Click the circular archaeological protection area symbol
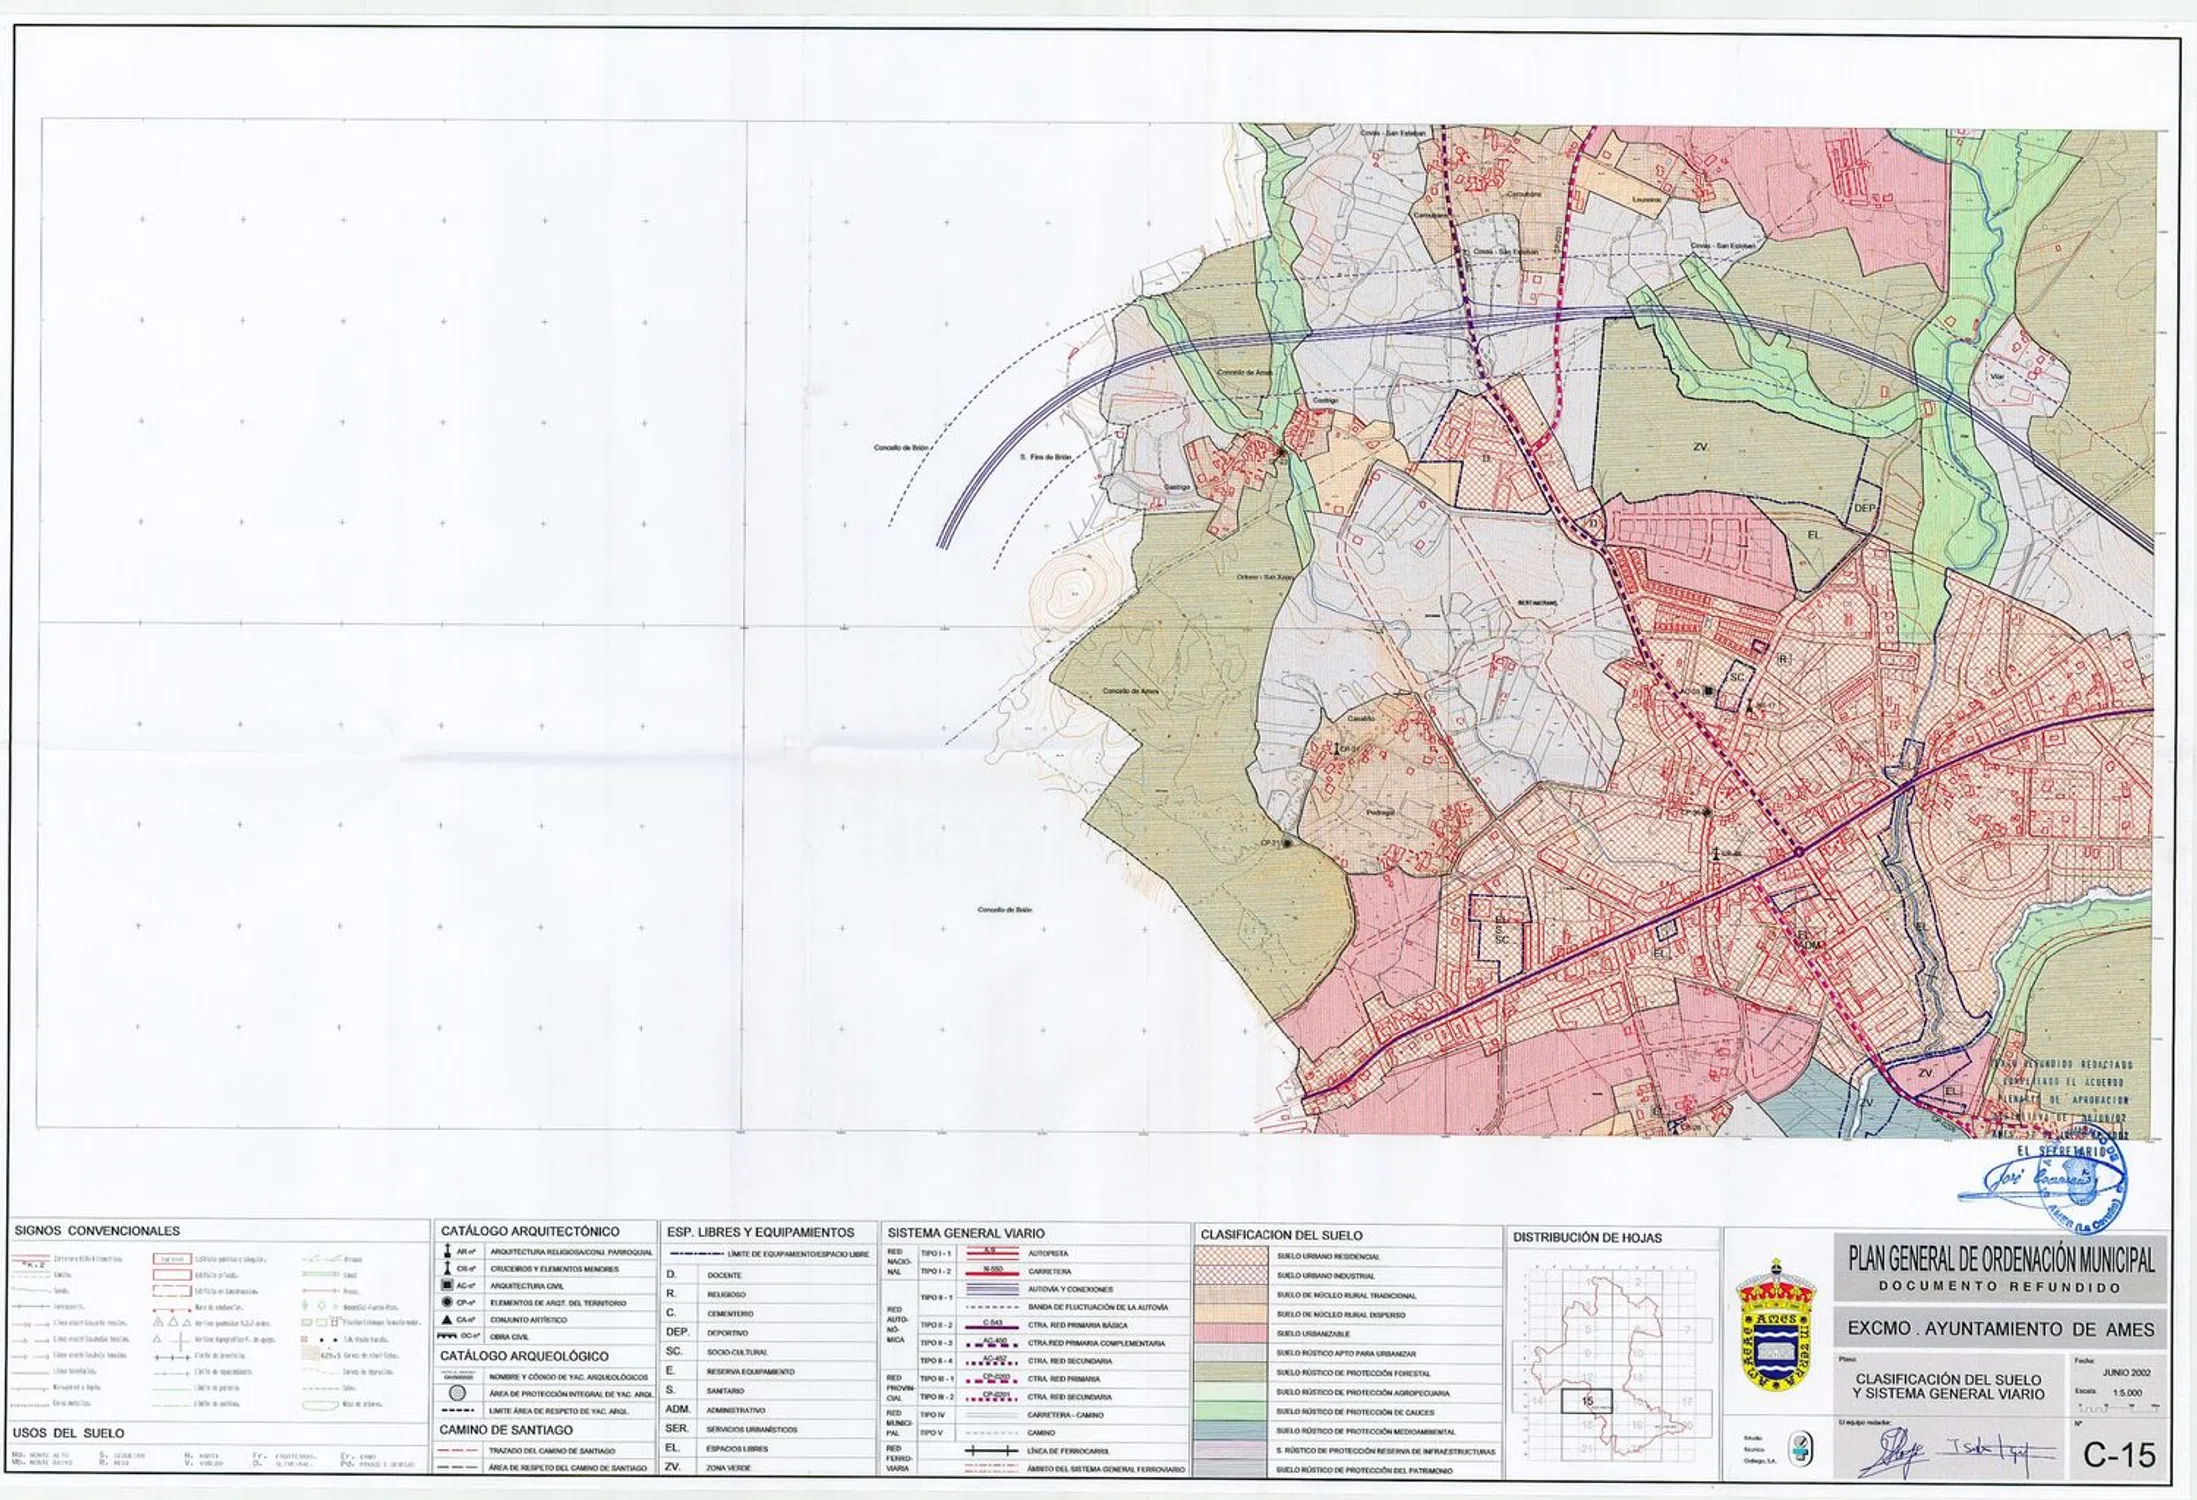Viewport: 2197px width, 1500px height. coord(457,1394)
